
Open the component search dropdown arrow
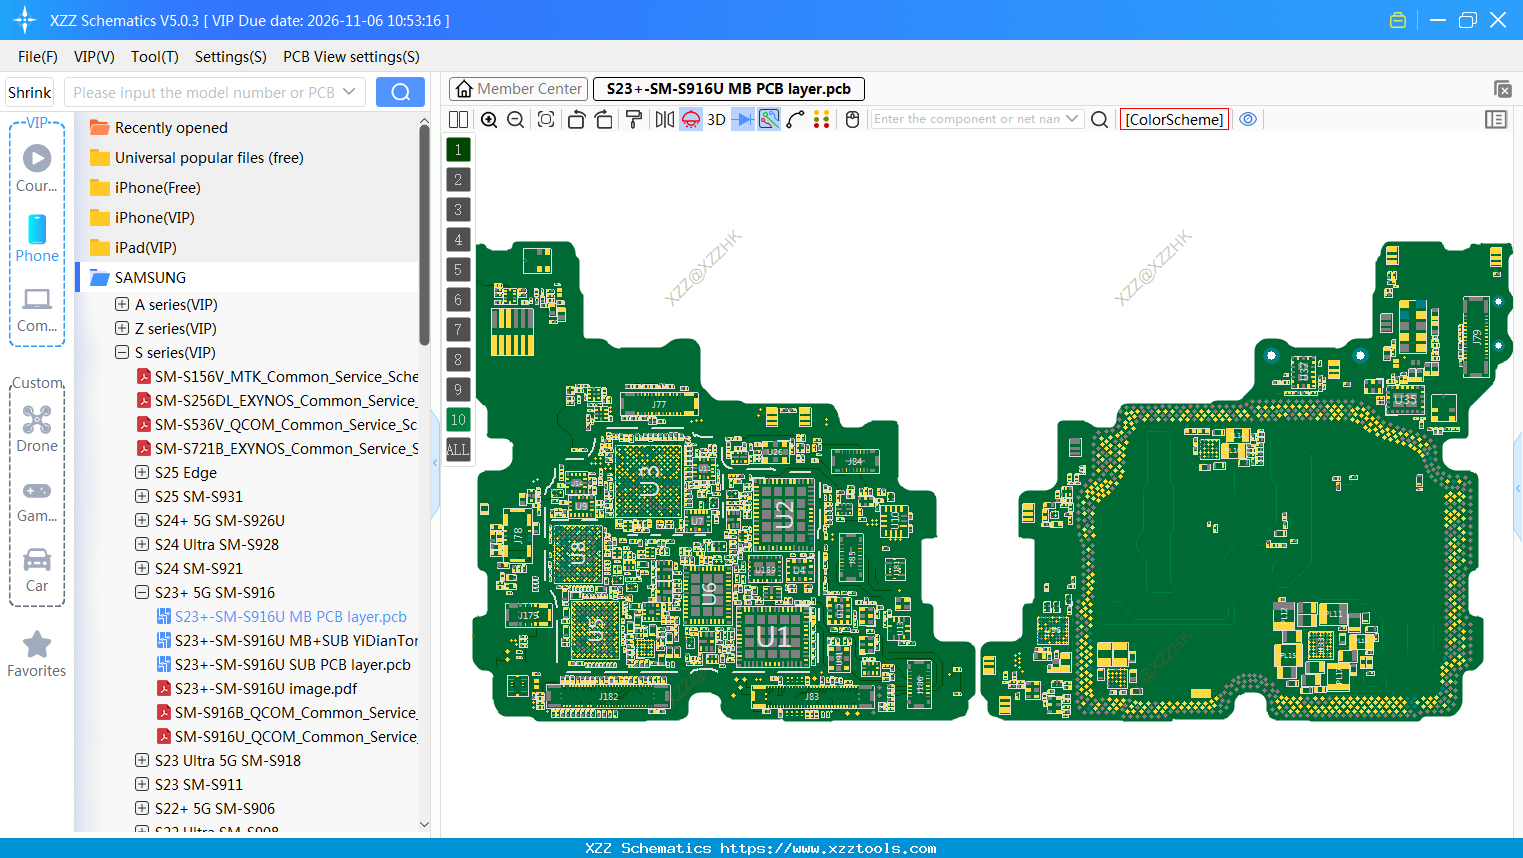pyautogui.click(x=1071, y=118)
